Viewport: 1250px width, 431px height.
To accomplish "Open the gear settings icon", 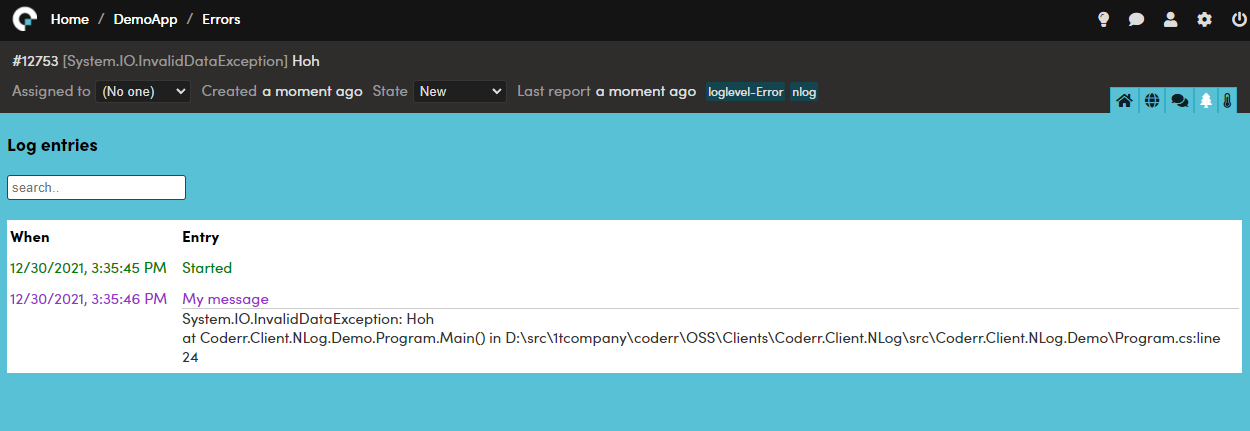I will [x=1205, y=19].
